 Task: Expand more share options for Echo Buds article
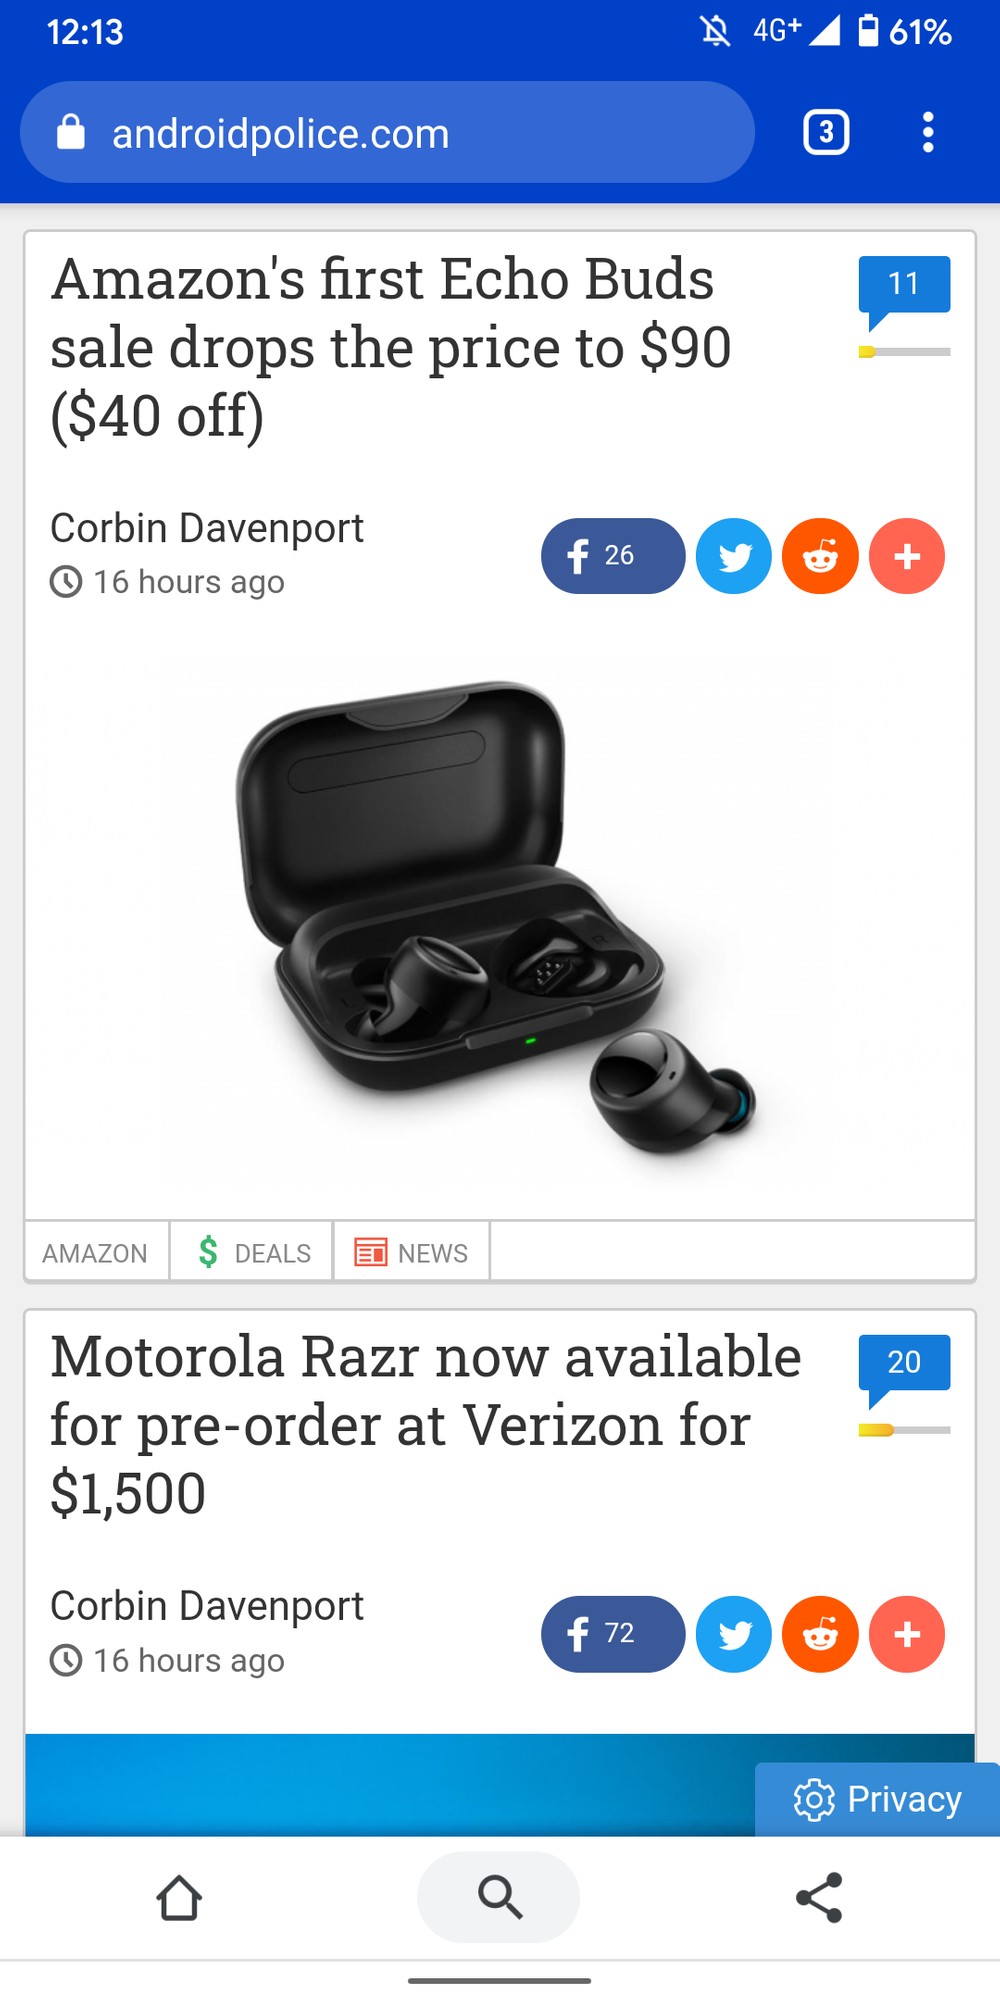(x=907, y=556)
